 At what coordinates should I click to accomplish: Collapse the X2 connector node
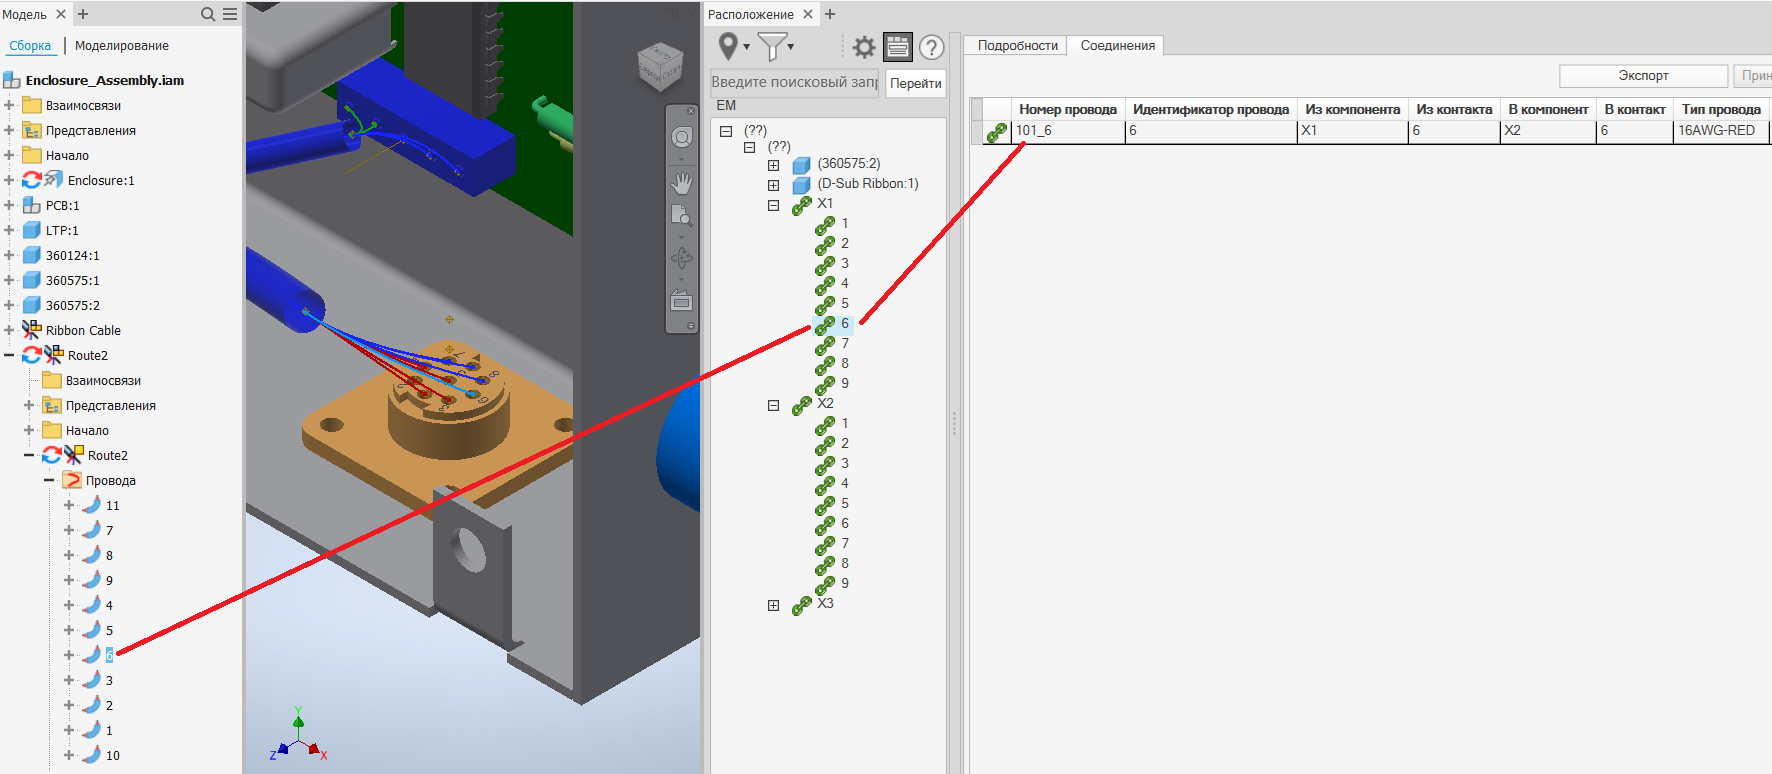click(773, 405)
